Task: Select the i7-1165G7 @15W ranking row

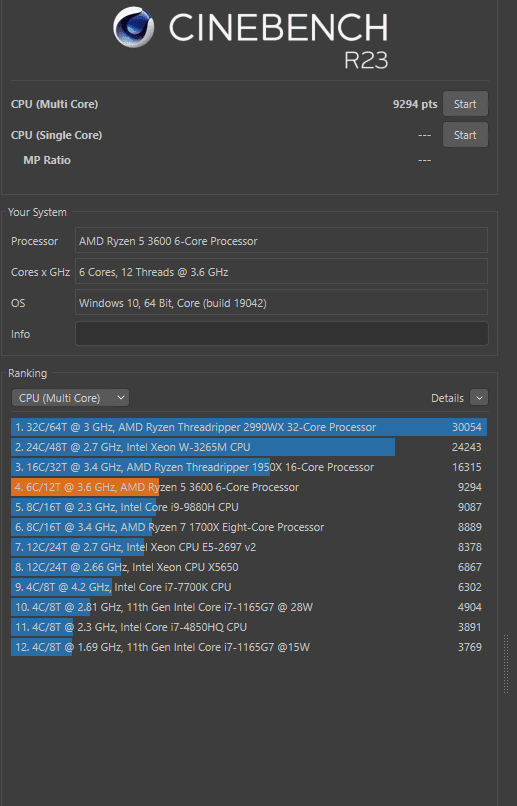Action: coord(249,647)
